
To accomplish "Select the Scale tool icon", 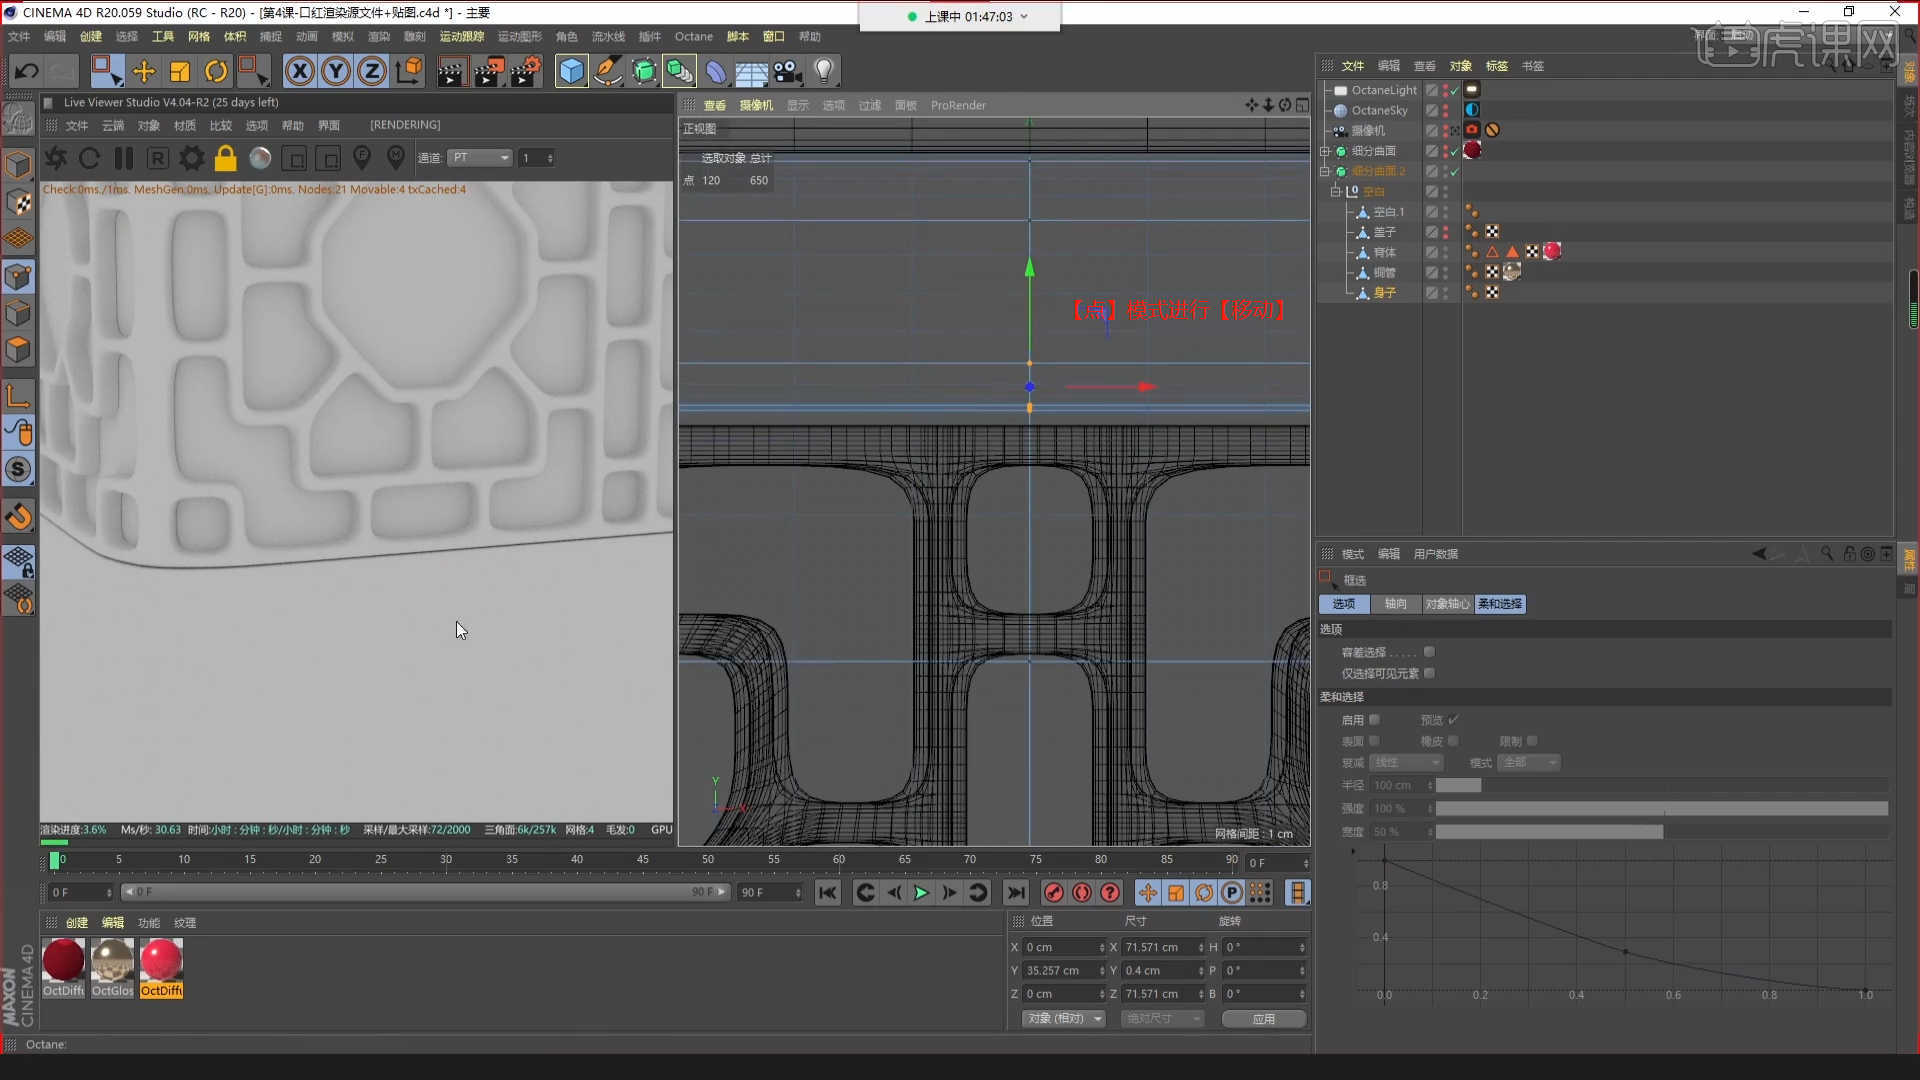I will click(x=180, y=71).
